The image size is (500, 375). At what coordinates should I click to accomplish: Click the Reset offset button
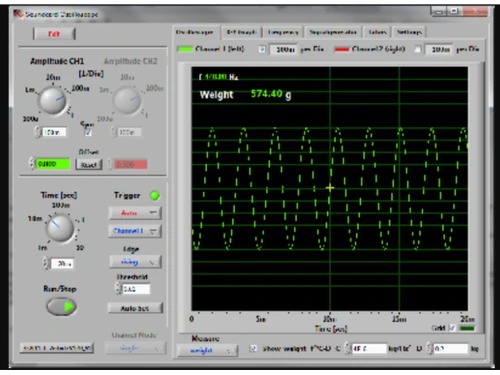click(x=89, y=164)
